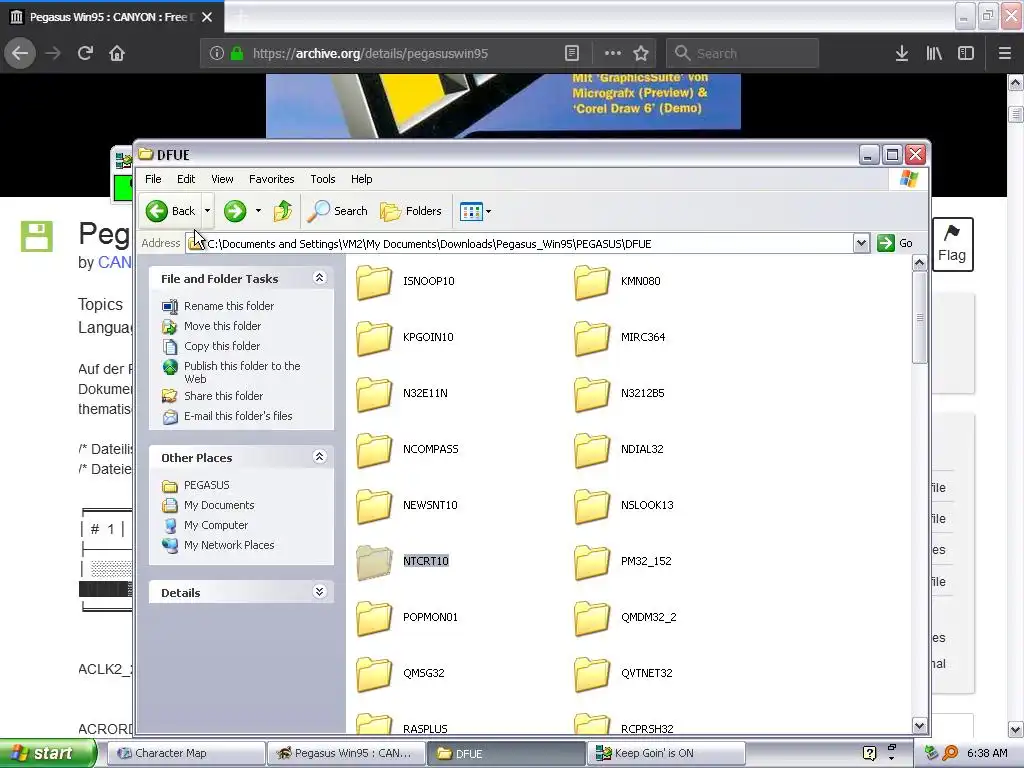The height and width of the screenshot is (768, 1024).
Task: Select the ISNOOP10 folder icon
Action: [x=374, y=281]
